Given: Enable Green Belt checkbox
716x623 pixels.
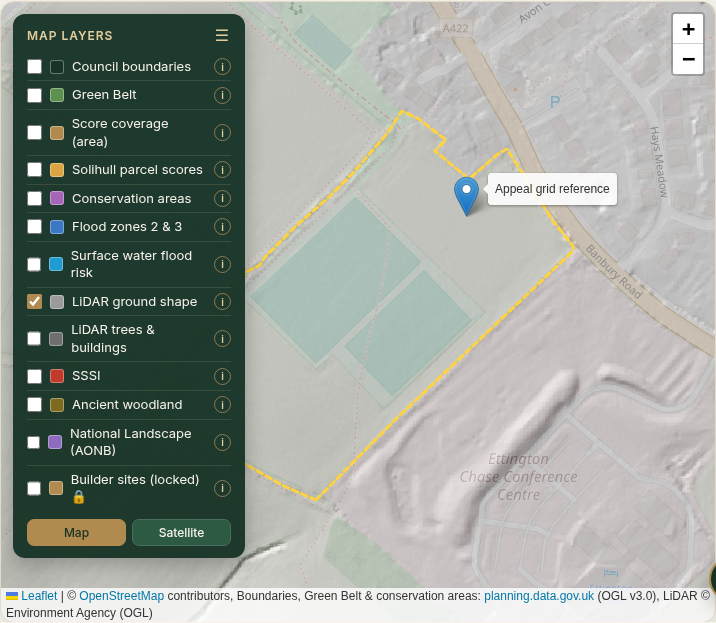Looking at the screenshot, I should point(34,95).
